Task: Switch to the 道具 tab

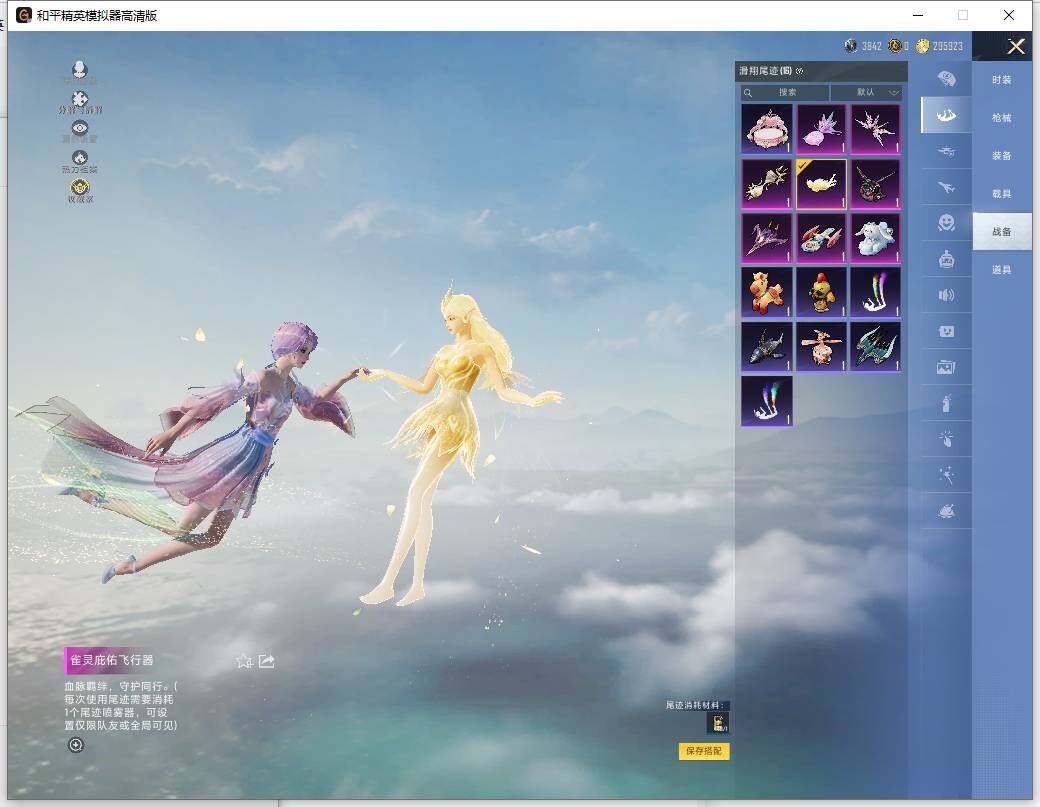Action: tap(1002, 270)
